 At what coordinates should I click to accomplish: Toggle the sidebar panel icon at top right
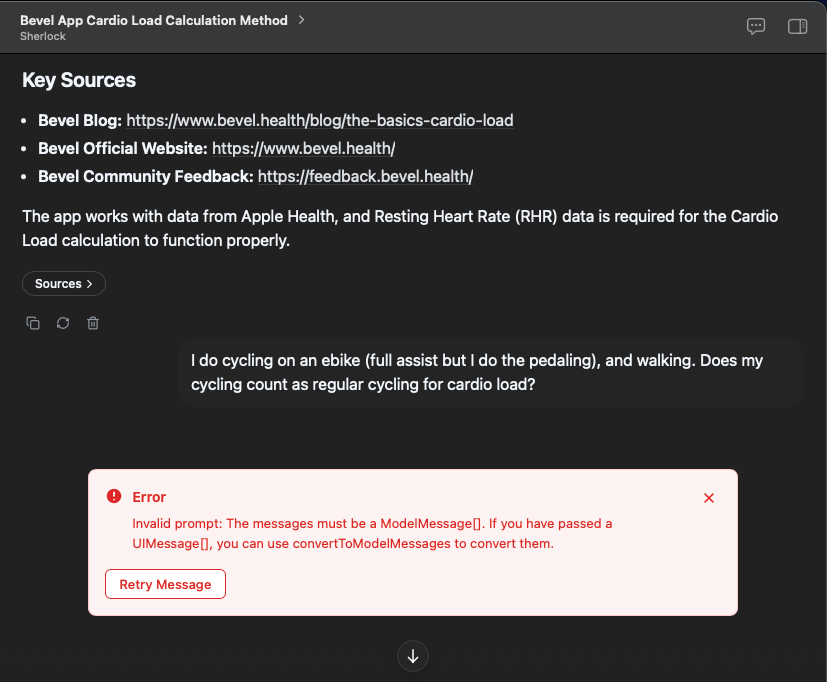[797, 26]
